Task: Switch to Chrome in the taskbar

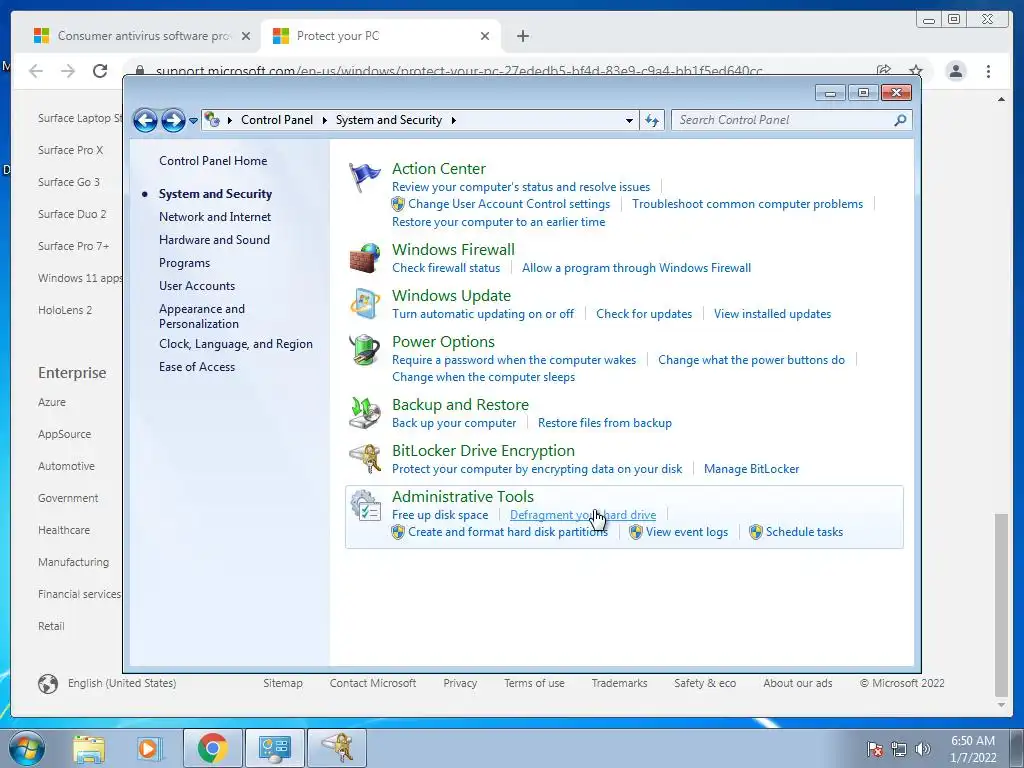Action: tap(212, 748)
